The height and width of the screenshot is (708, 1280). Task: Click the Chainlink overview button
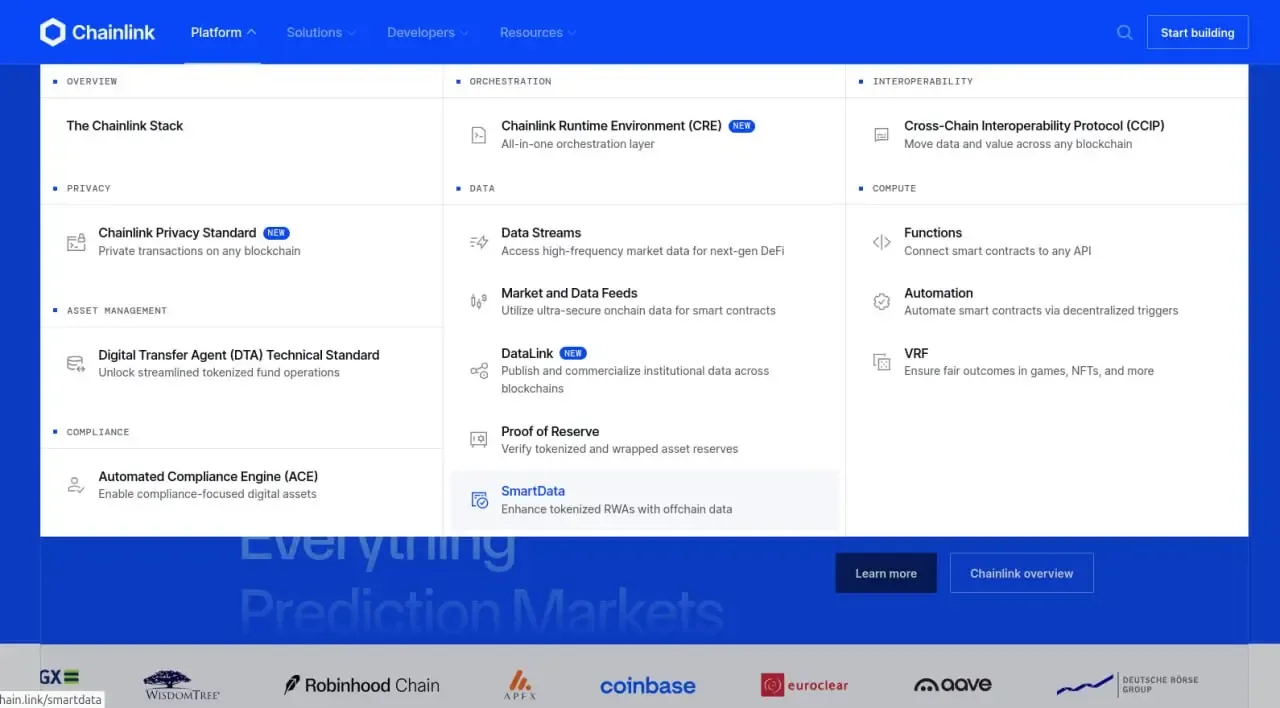1021,573
